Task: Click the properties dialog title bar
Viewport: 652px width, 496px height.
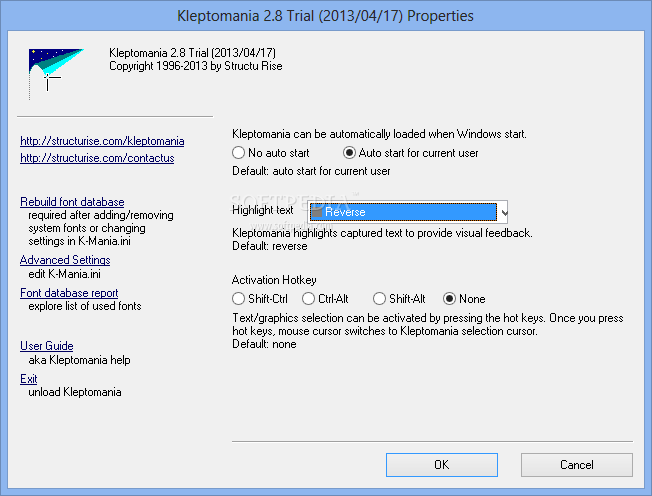Action: click(326, 16)
